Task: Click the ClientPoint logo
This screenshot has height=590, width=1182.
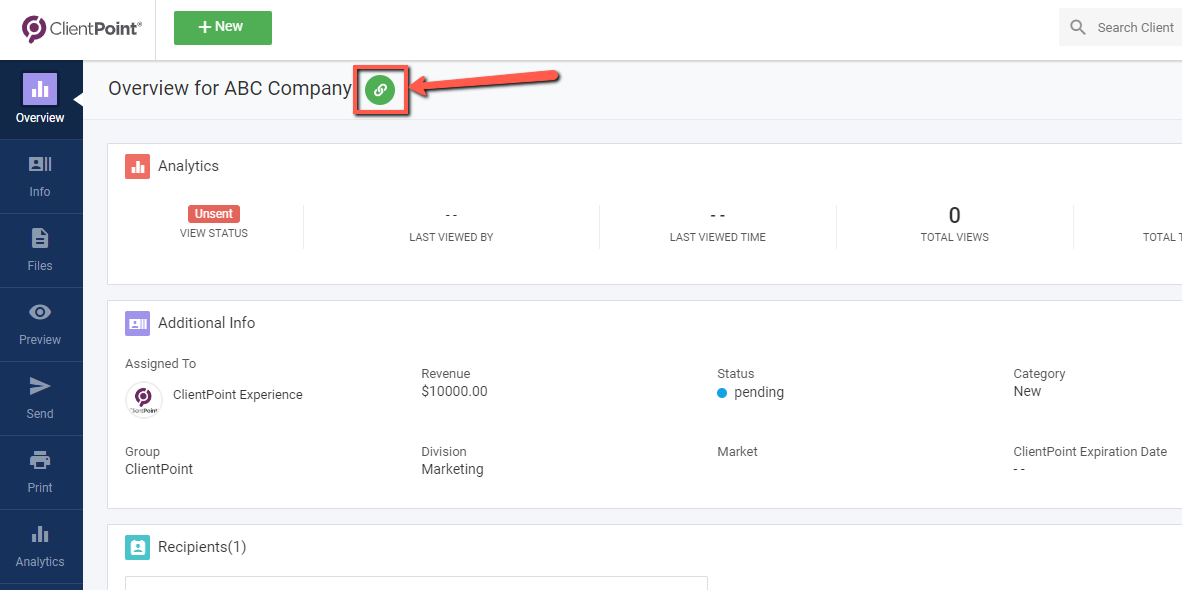Action: pyautogui.click(x=81, y=29)
